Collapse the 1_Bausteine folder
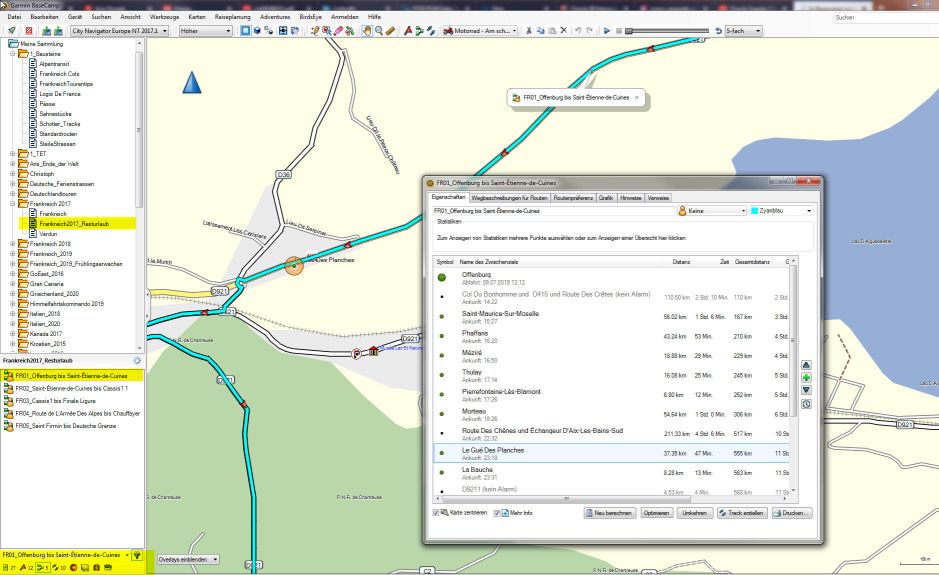This screenshot has height=575, width=939. point(13,54)
